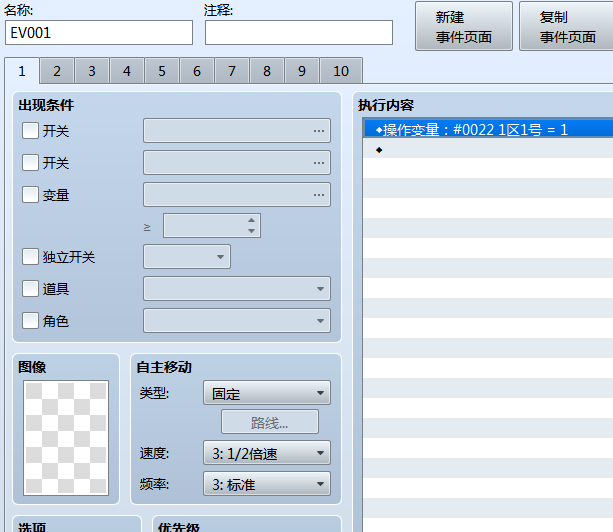Click the empty 注释 input field

[x=299, y=32]
